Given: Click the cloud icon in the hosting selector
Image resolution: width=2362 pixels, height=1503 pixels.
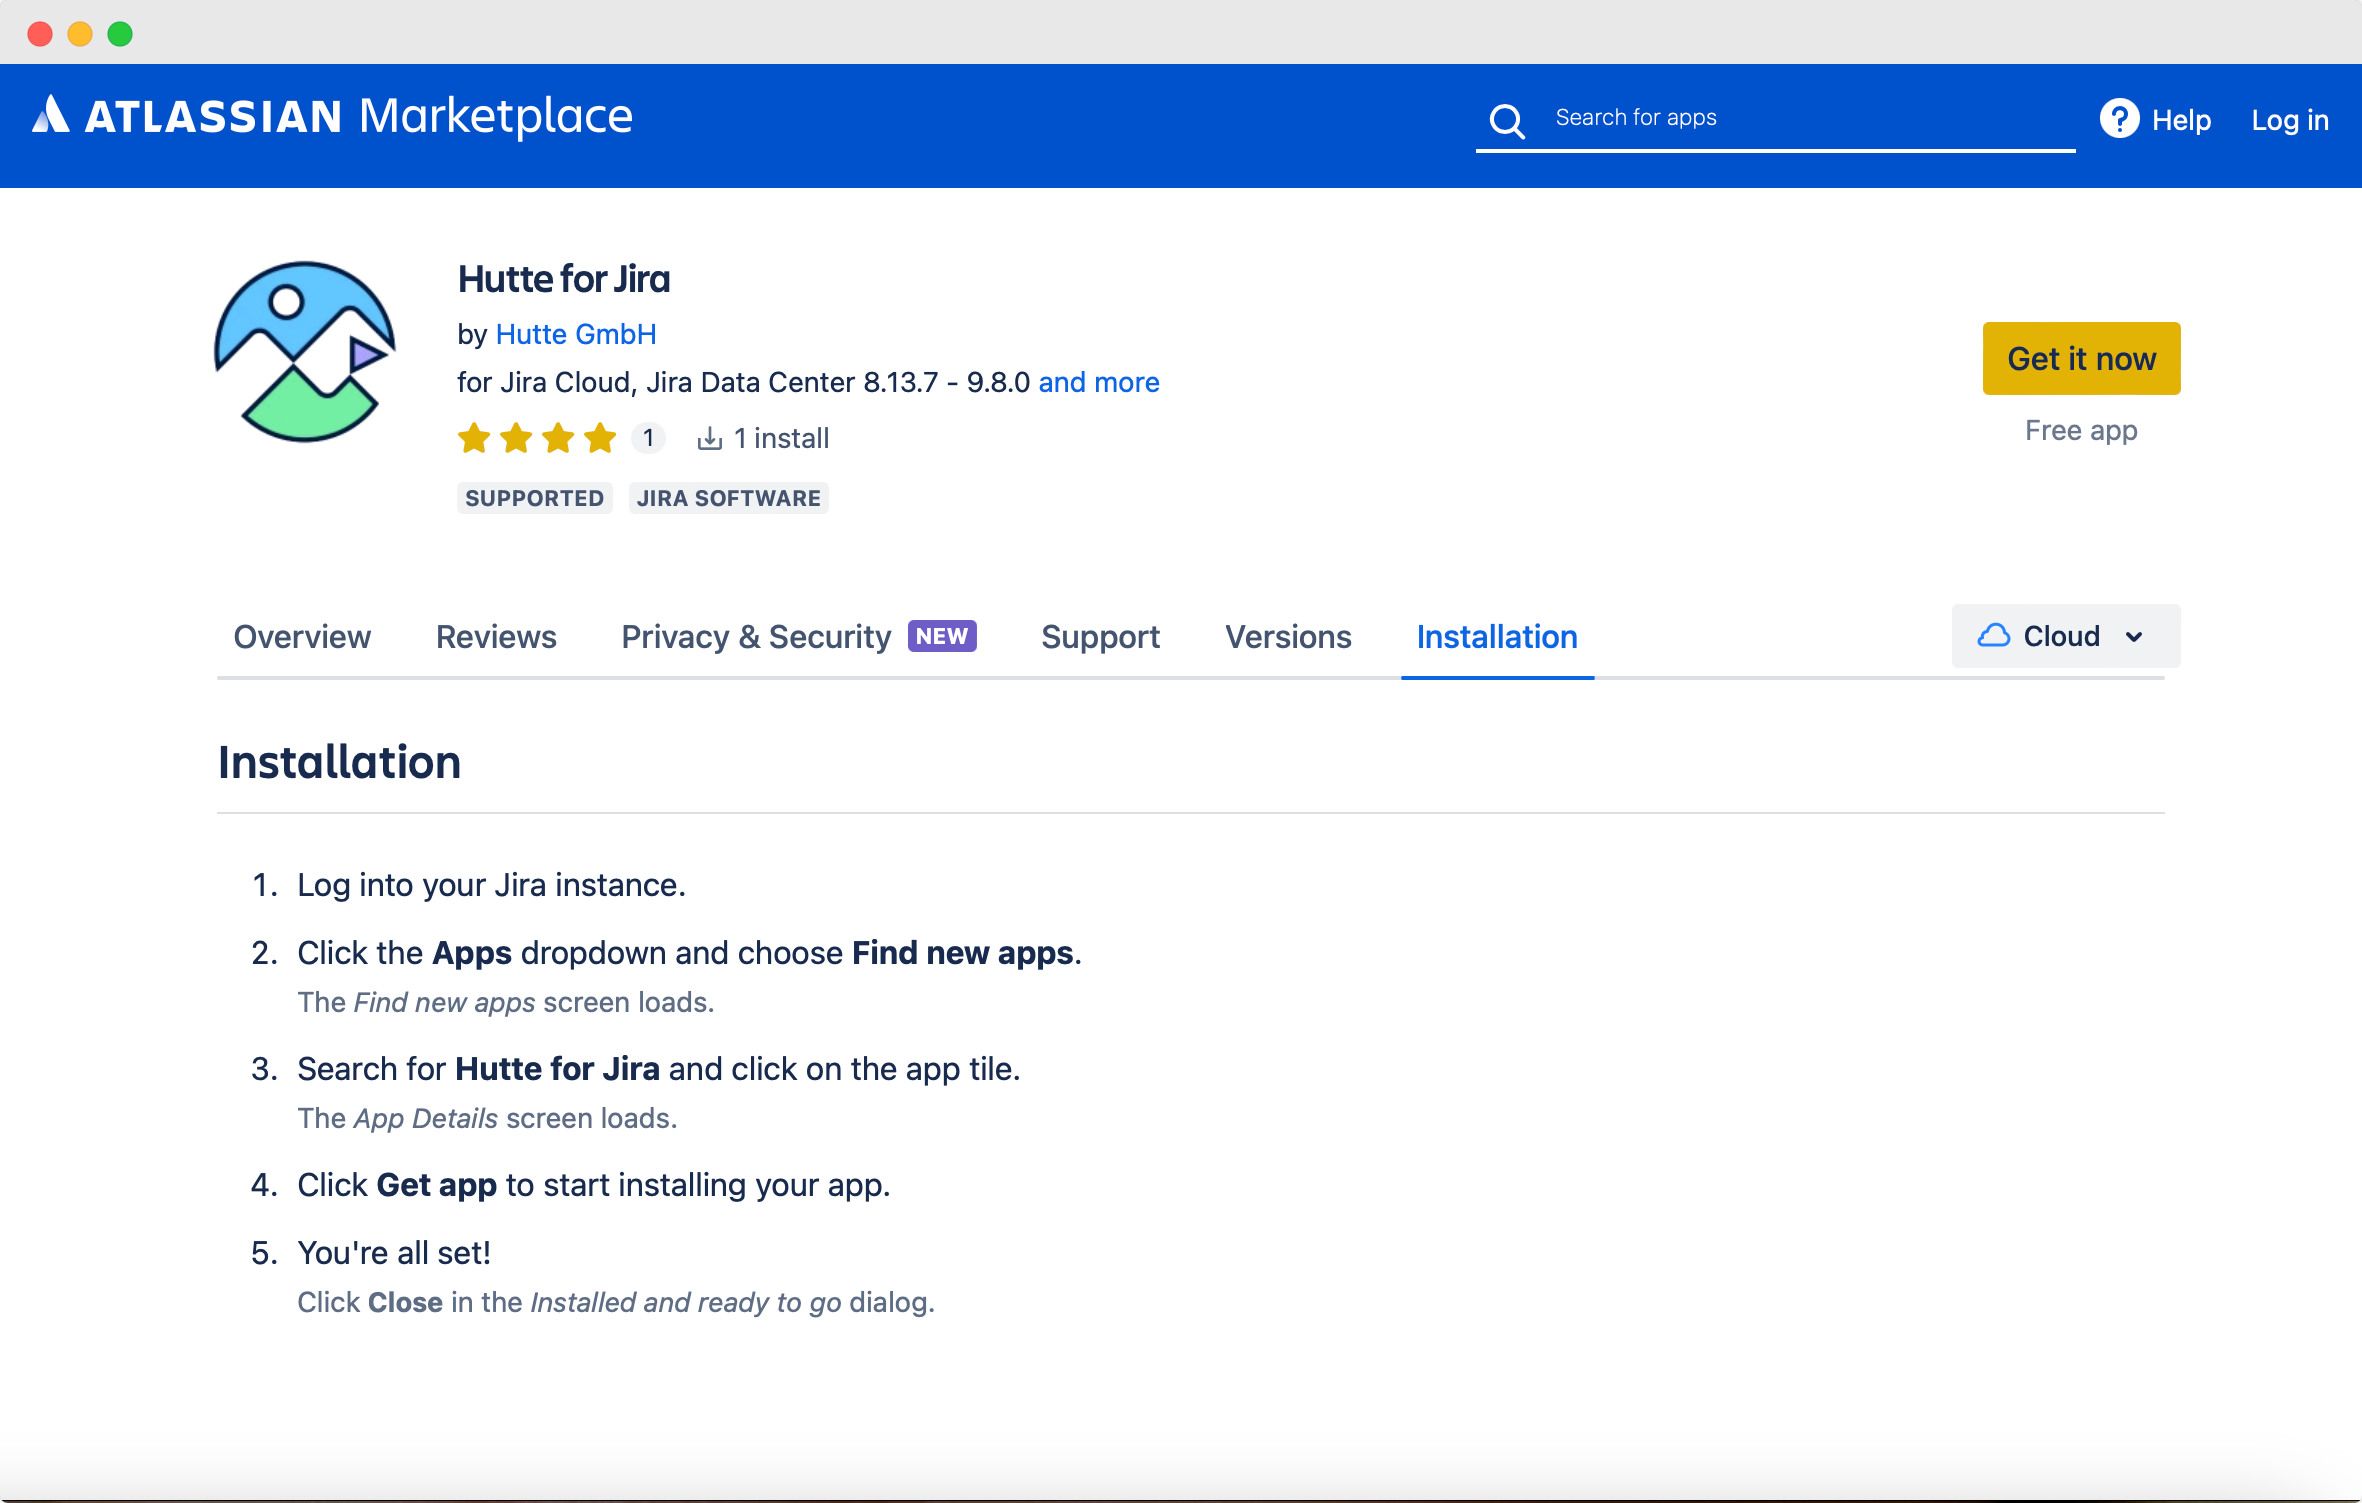Looking at the screenshot, I should (x=1995, y=635).
